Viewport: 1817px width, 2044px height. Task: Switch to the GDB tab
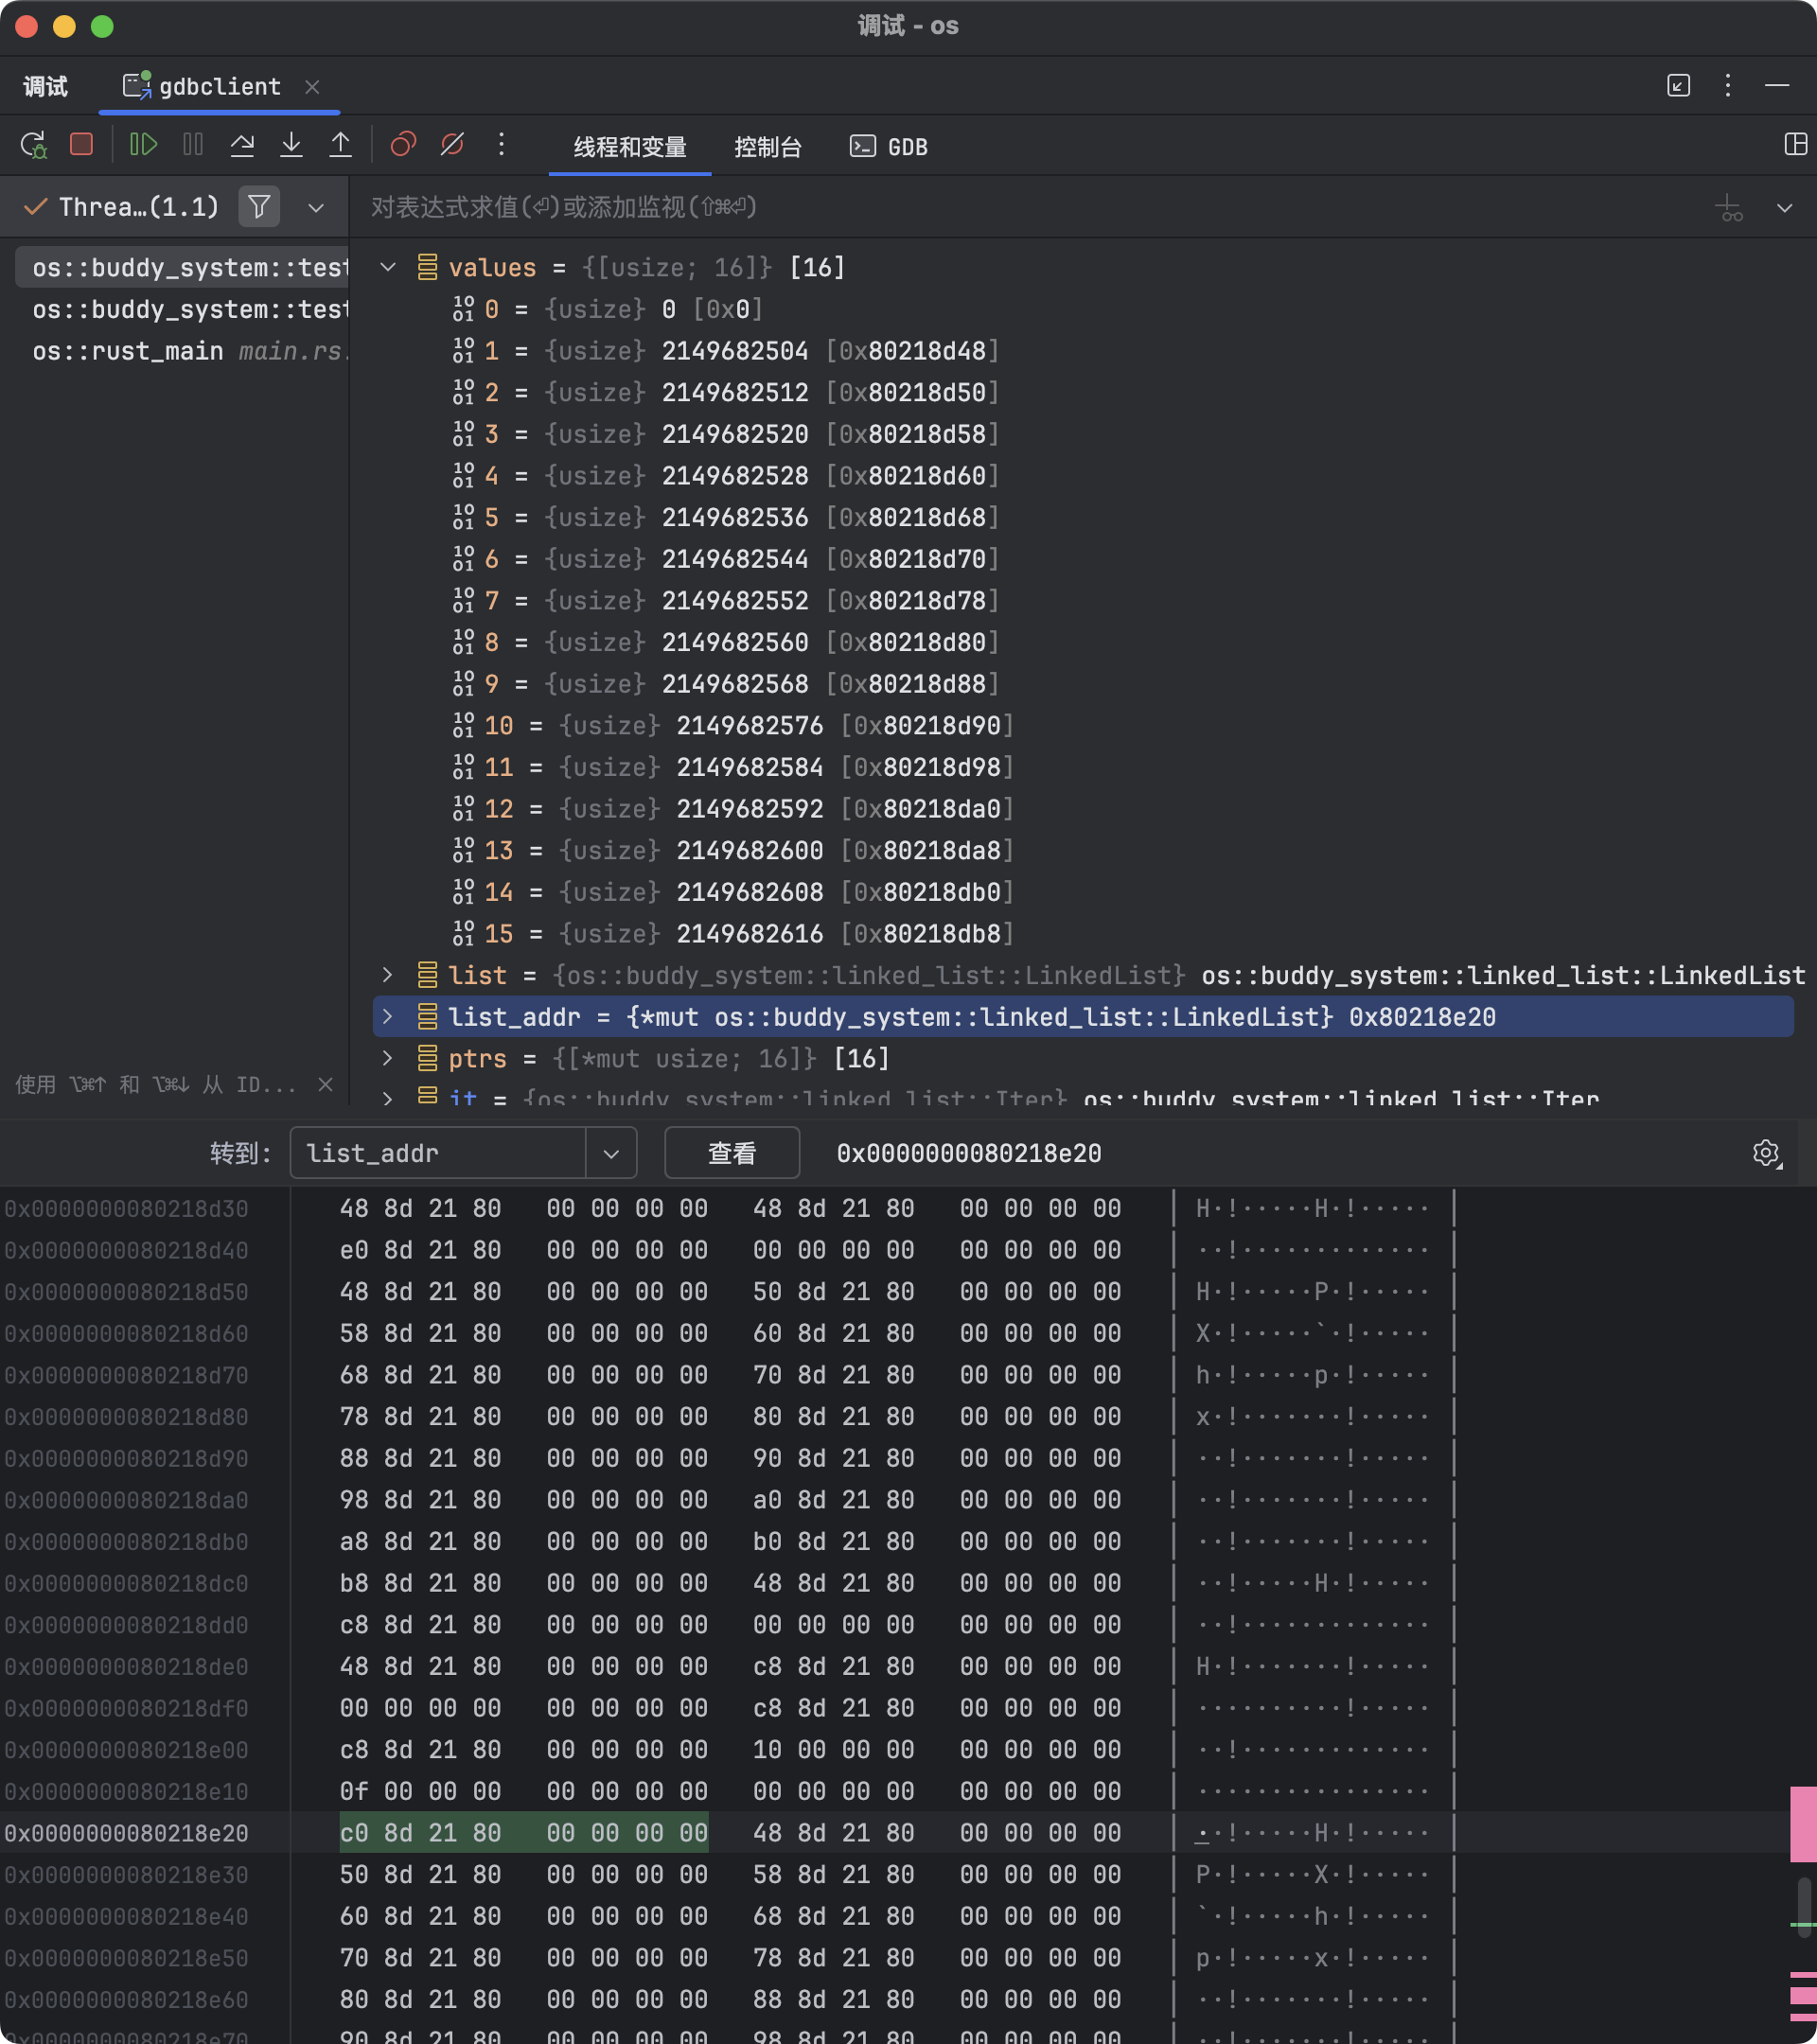point(889,147)
